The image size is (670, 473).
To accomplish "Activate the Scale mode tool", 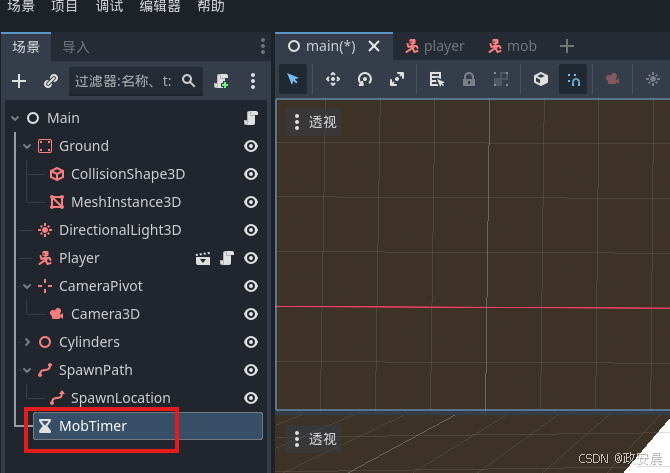I will click(x=397, y=79).
